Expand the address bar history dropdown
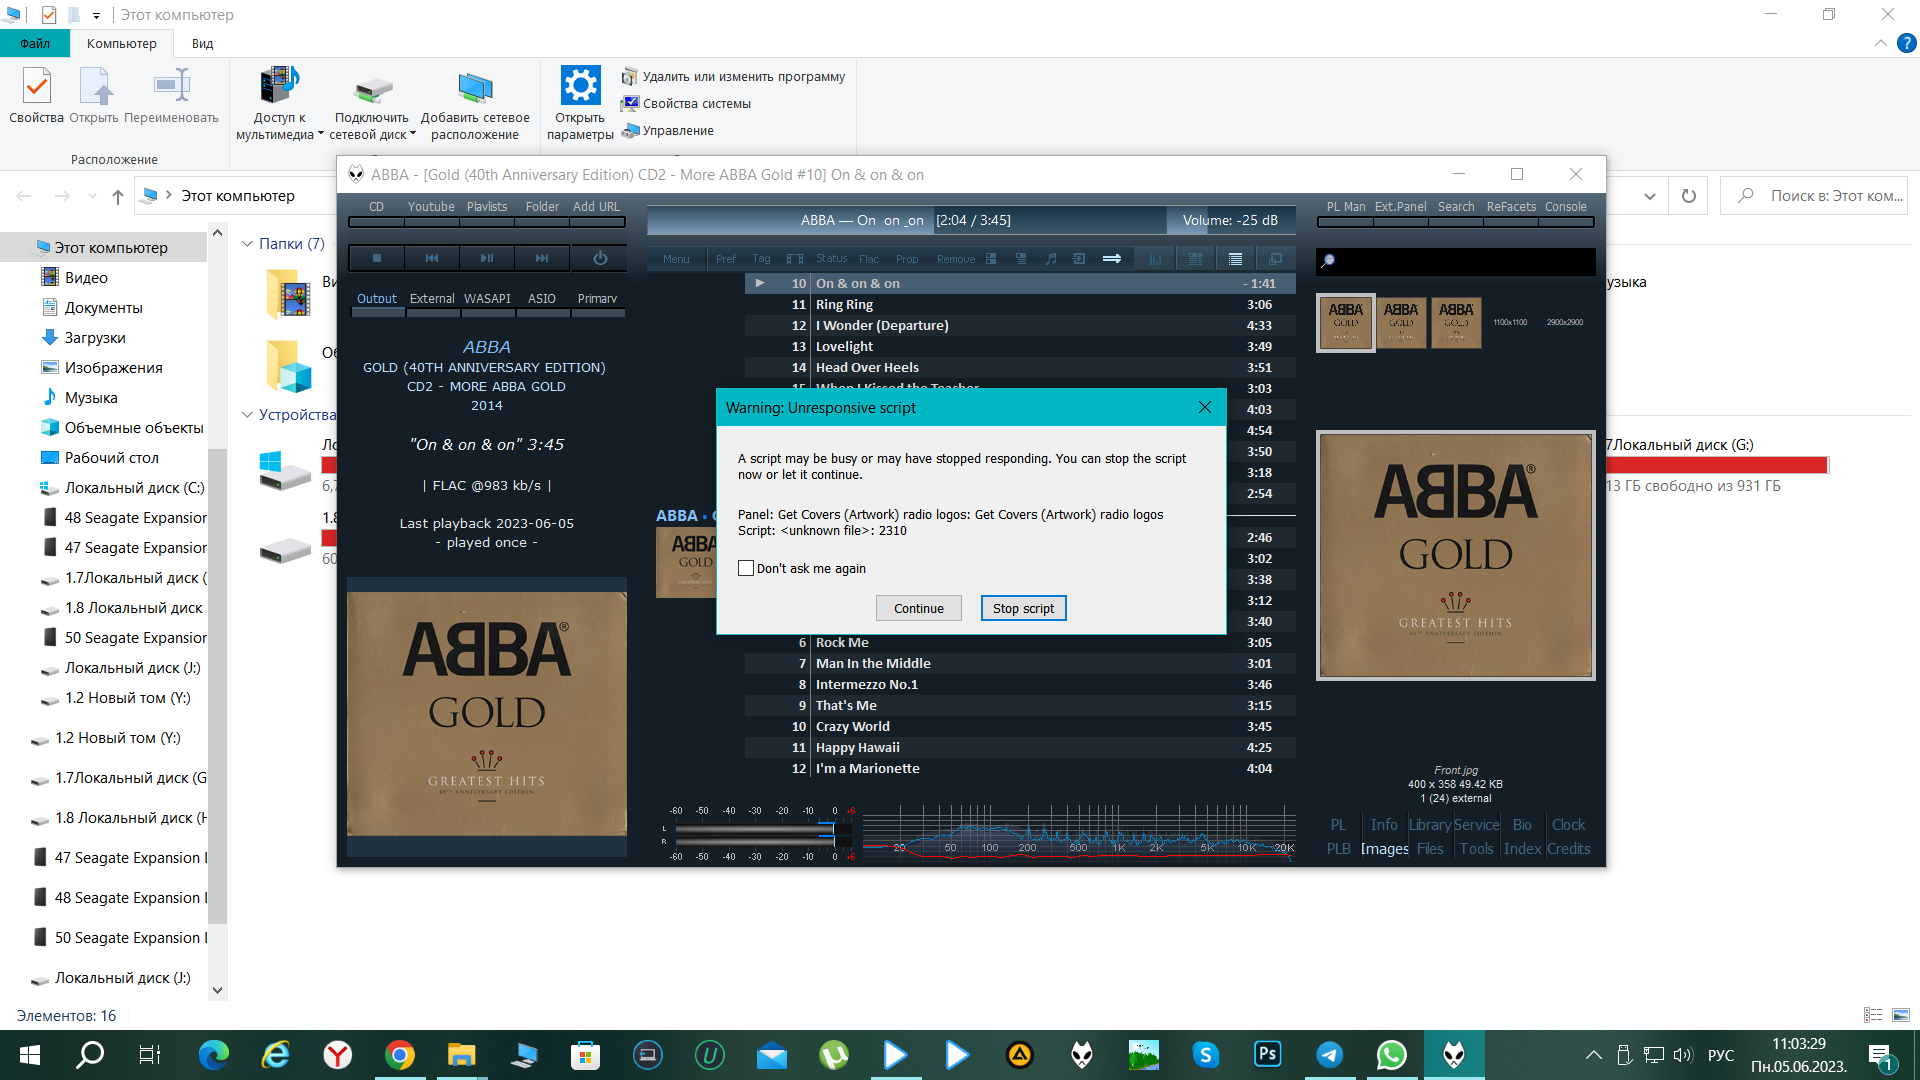This screenshot has width=1920, height=1080. (x=1650, y=196)
